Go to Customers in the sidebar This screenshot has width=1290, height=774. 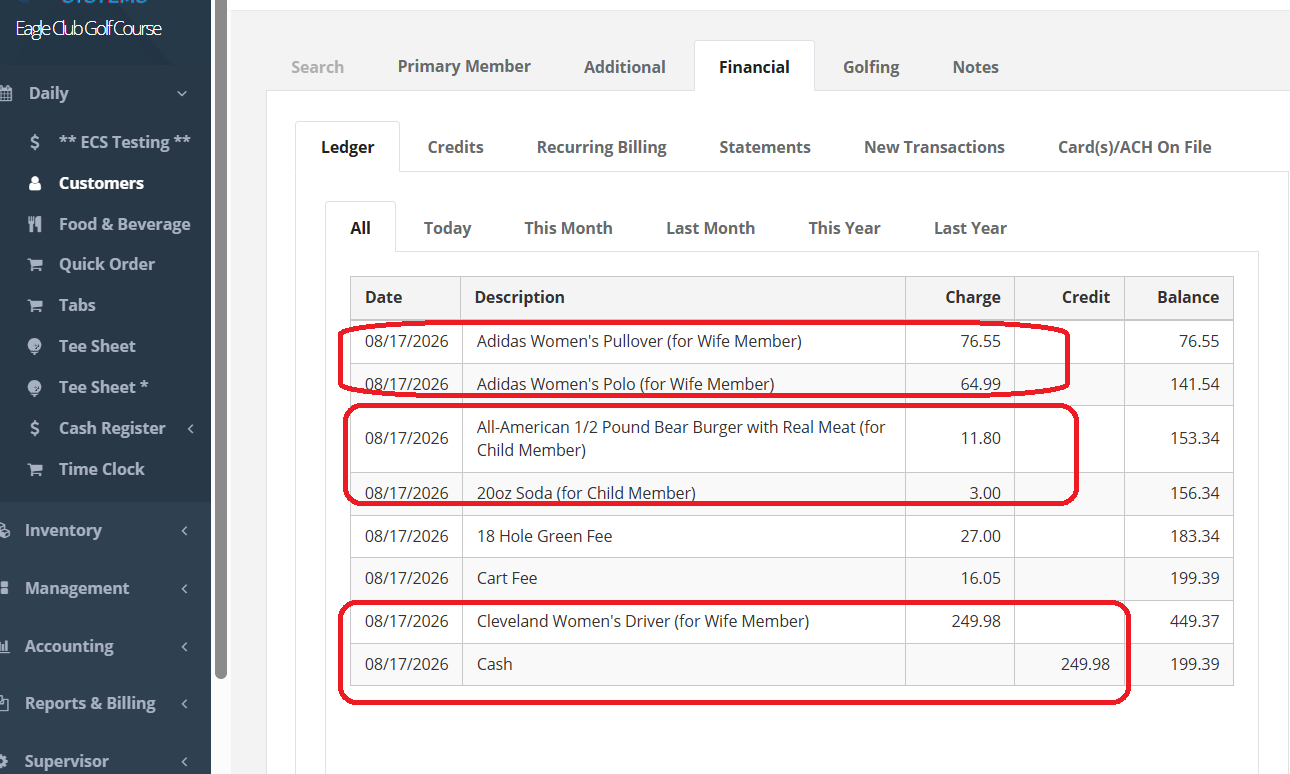coord(101,183)
